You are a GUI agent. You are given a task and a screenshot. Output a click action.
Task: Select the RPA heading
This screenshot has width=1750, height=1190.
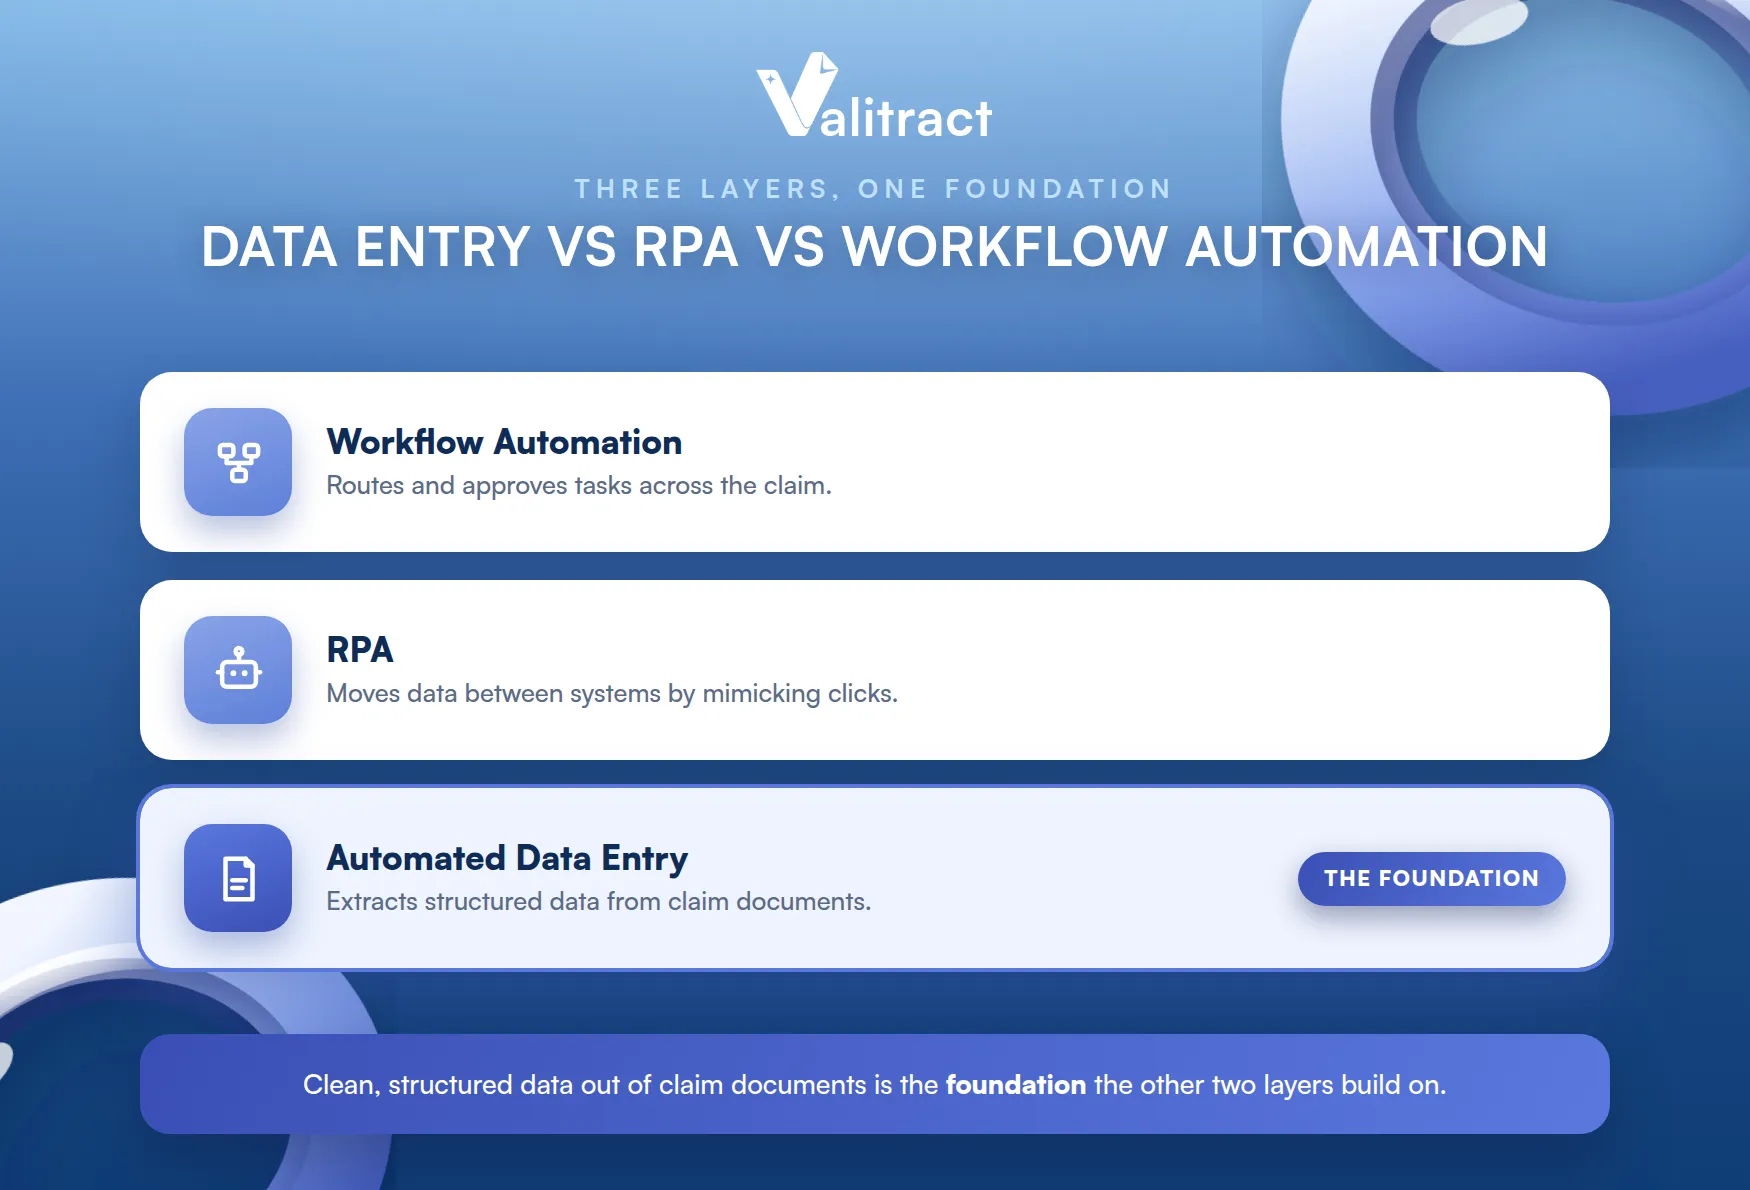(360, 650)
